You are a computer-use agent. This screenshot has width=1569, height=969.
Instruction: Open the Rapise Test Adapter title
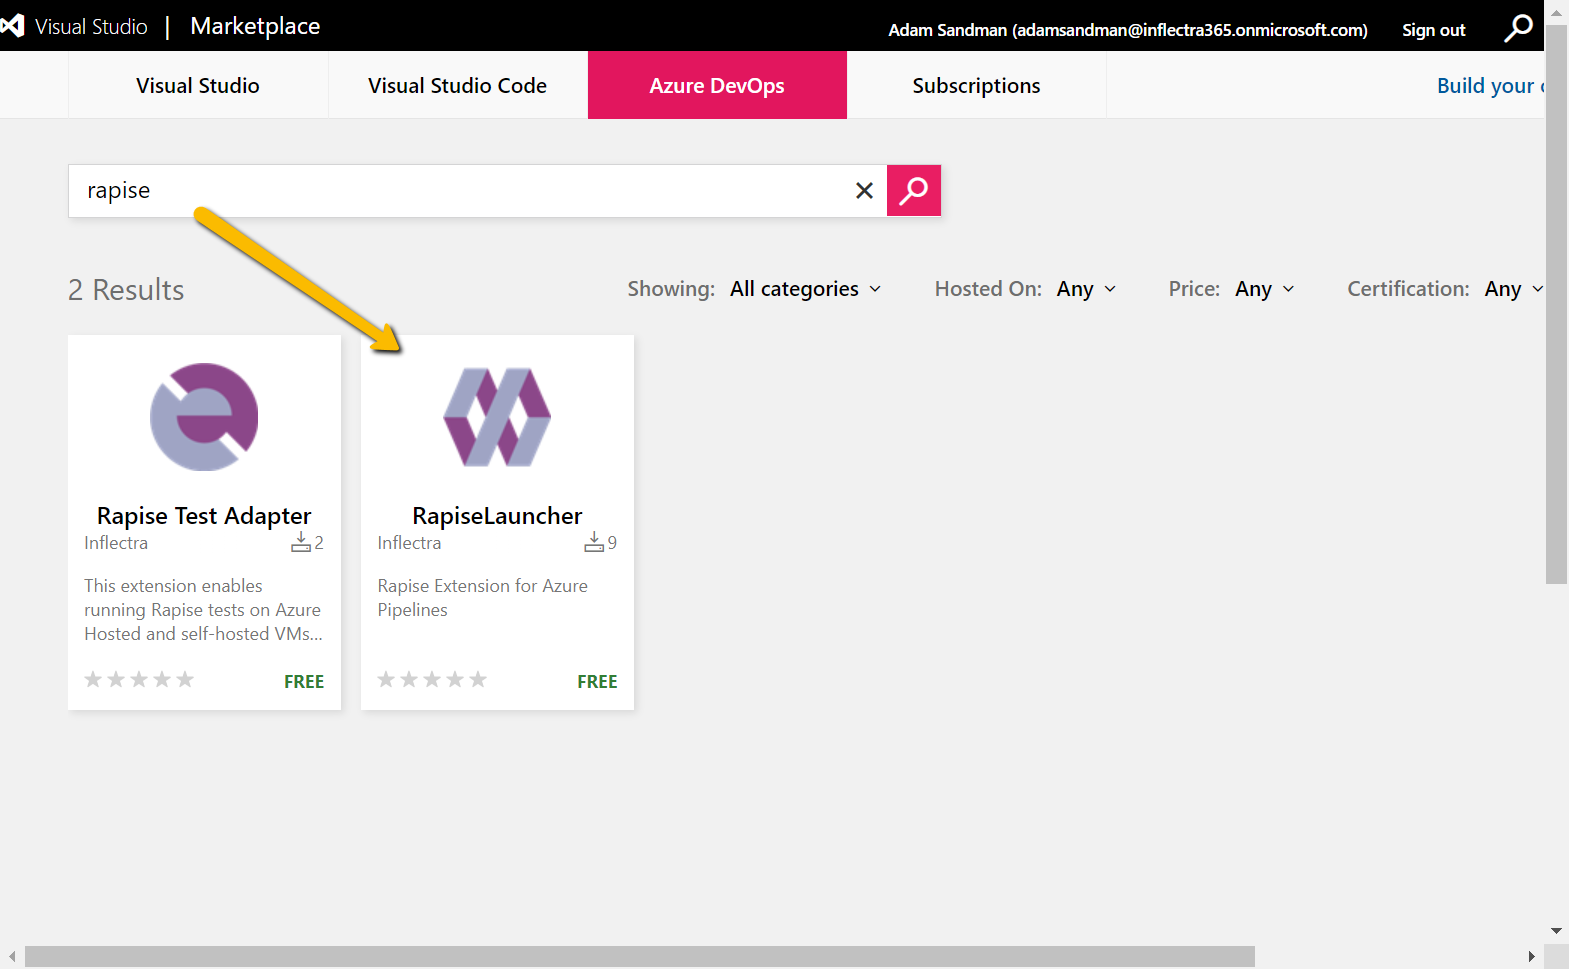(204, 516)
